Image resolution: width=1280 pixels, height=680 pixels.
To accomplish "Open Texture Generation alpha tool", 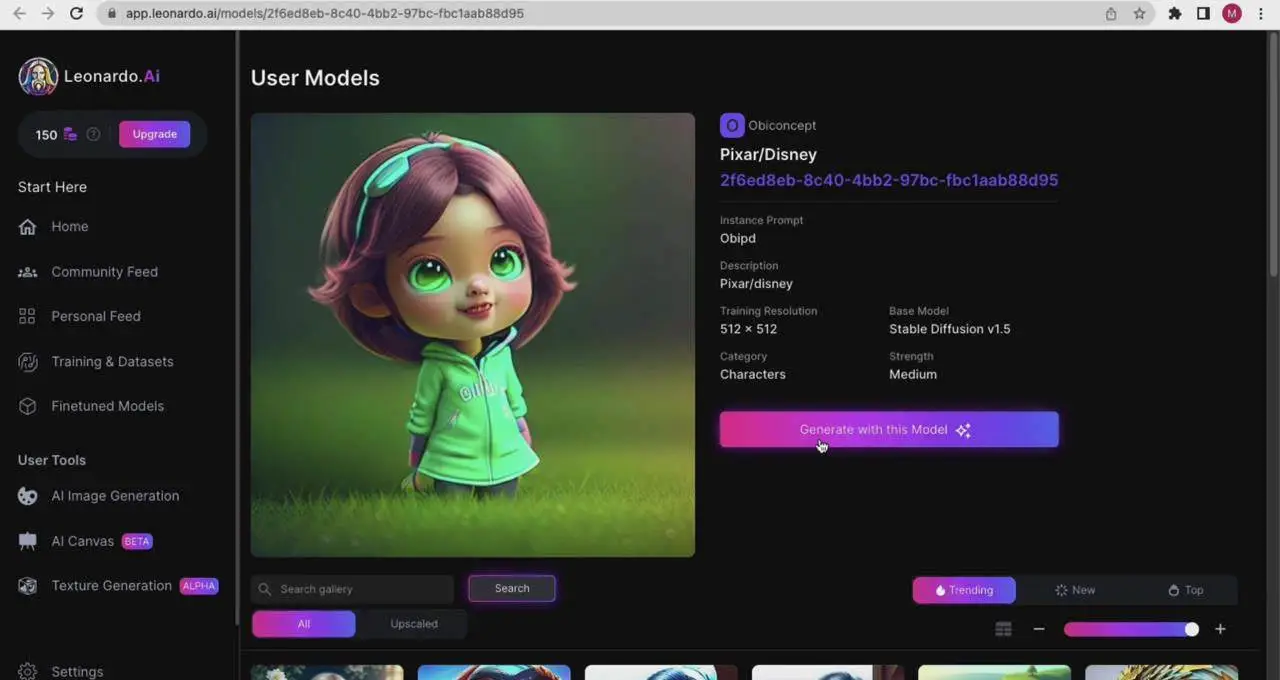I will [x=111, y=586].
